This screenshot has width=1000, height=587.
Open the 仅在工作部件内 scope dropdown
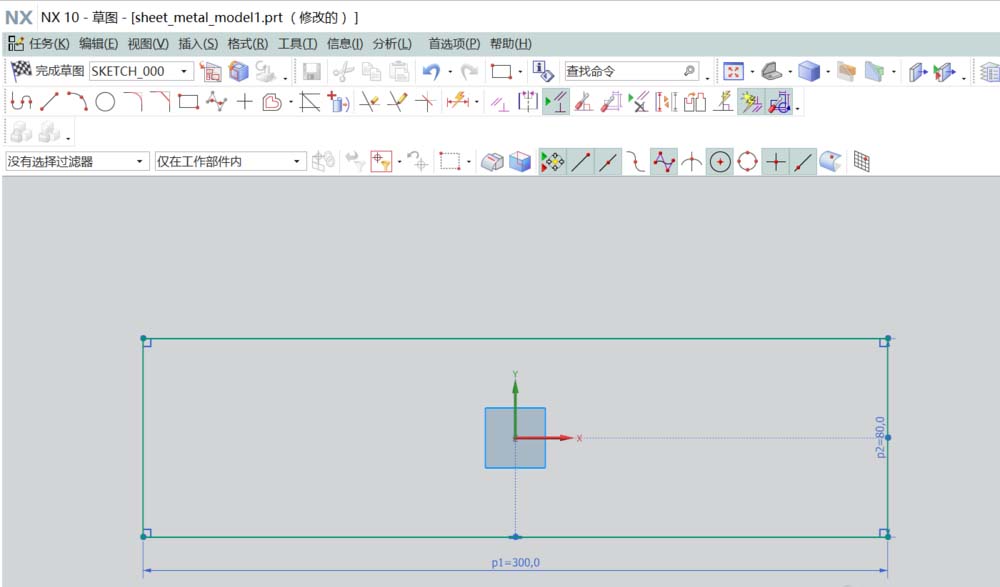[297, 161]
